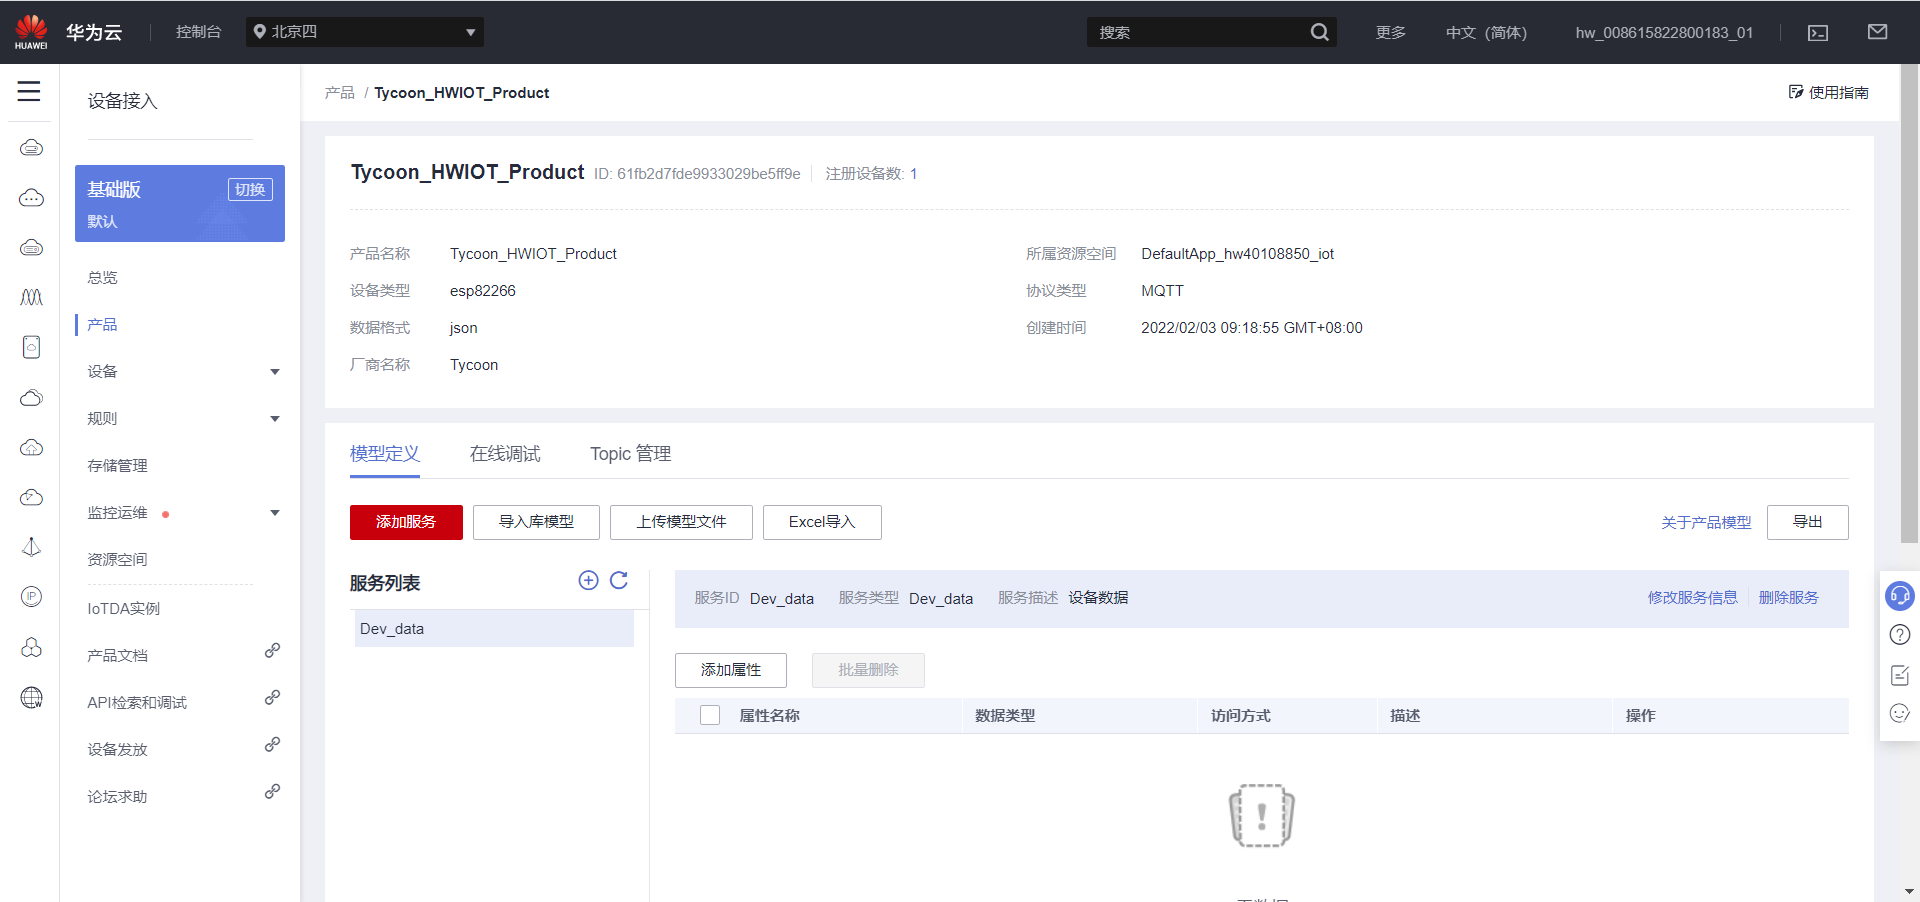1920x902 pixels.
Task: Switch to the 在线调试 tab
Action: click(505, 454)
